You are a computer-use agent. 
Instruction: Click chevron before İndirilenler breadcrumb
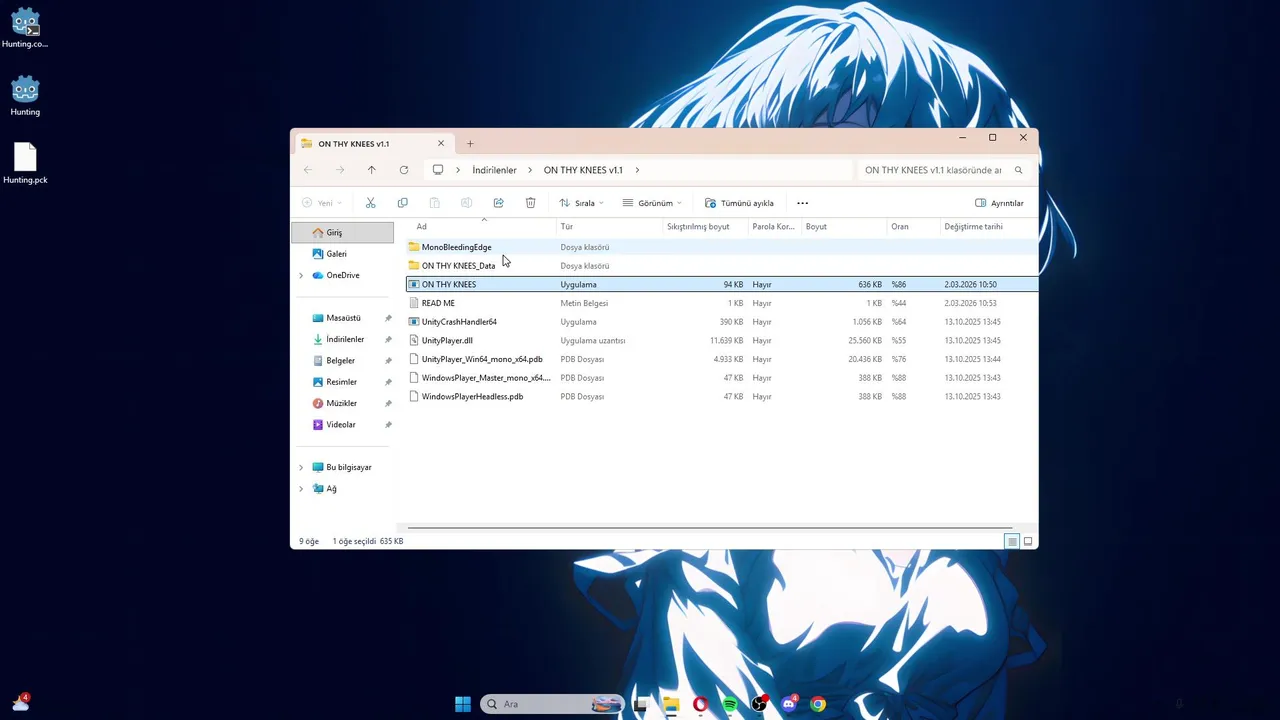(460, 170)
